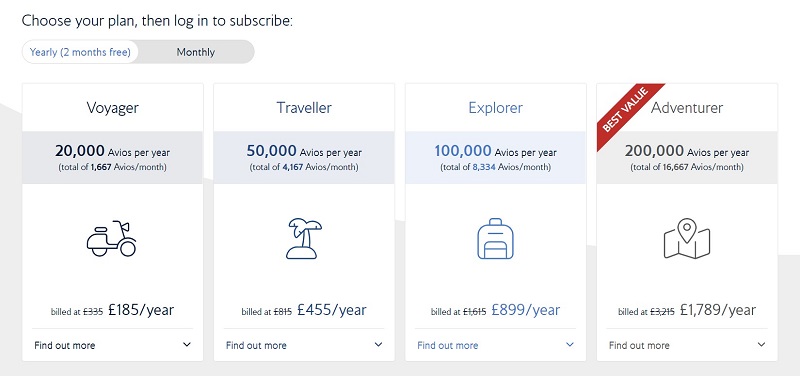The width and height of the screenshot is (800, 376).
Task: Expand the Adventurer plan chevron arrow
Action: click(x=761, y=345)
